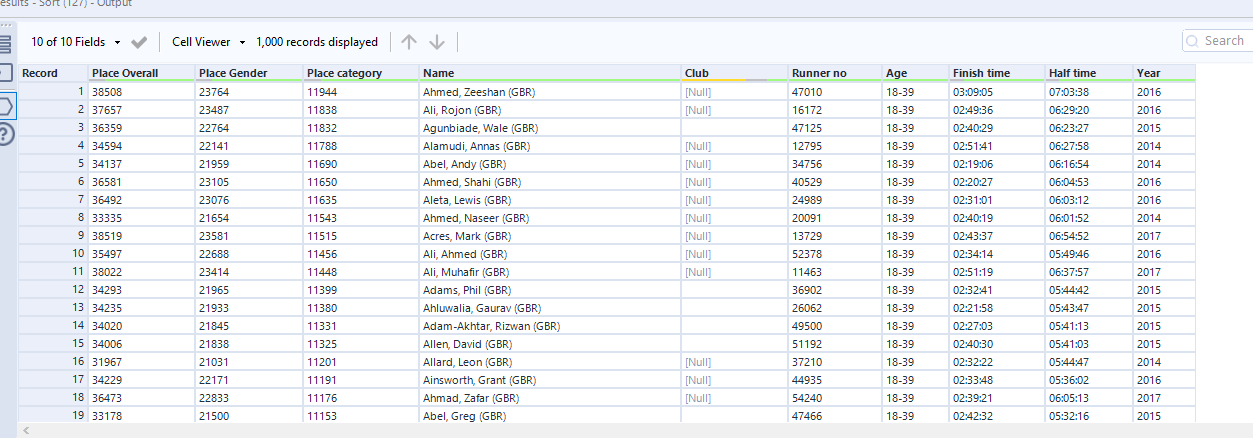Click the magnifier icon in the search box

(1193, 41)
